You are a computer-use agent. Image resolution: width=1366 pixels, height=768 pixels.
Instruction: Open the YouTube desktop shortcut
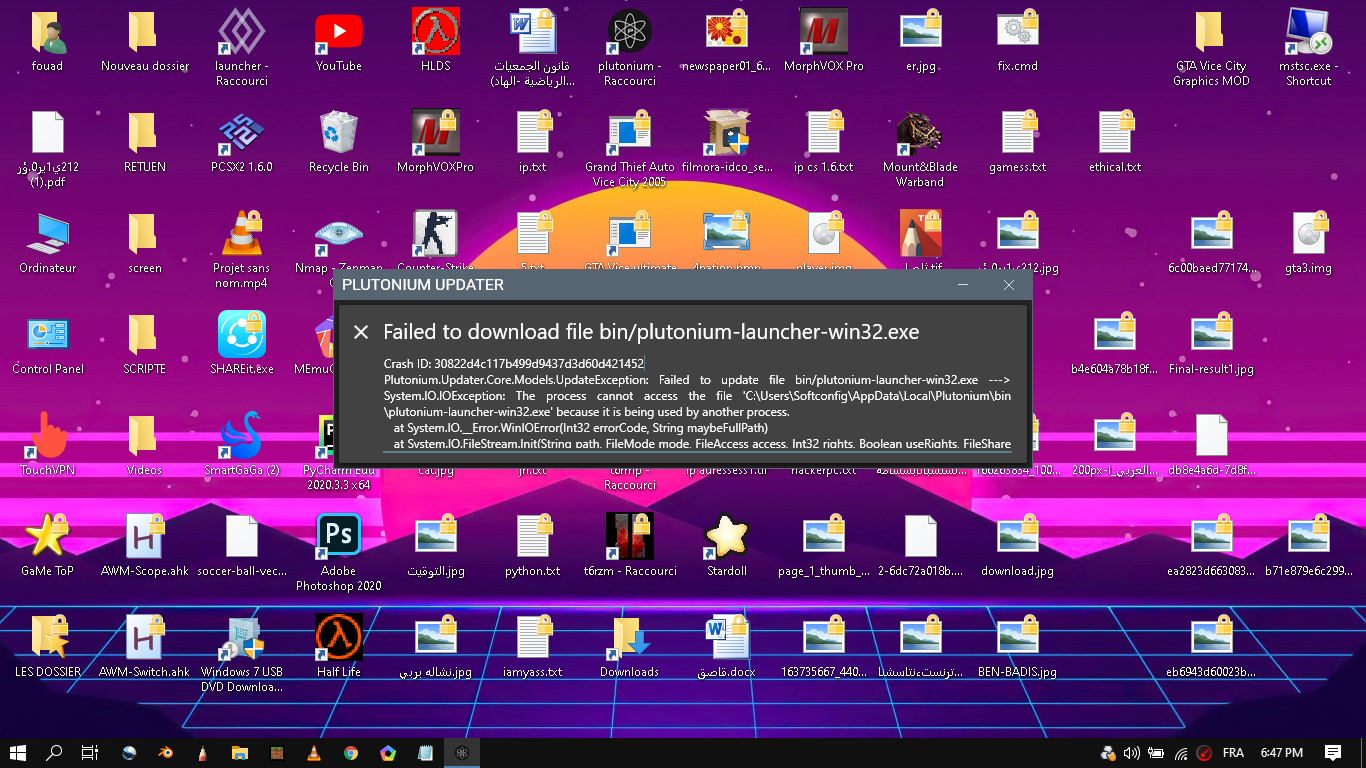(338, 42)
